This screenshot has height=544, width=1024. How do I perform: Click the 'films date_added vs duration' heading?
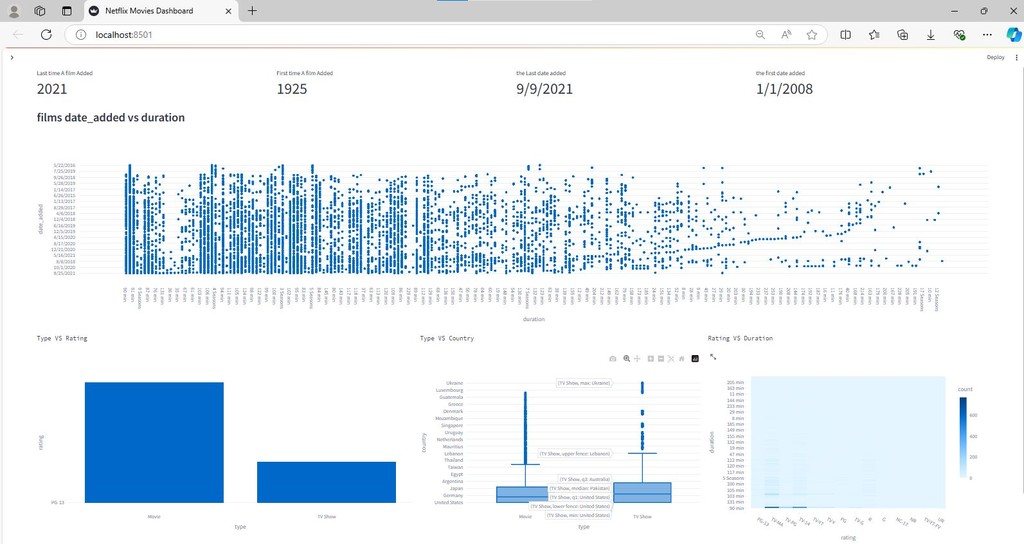click(x=111, y=118)
